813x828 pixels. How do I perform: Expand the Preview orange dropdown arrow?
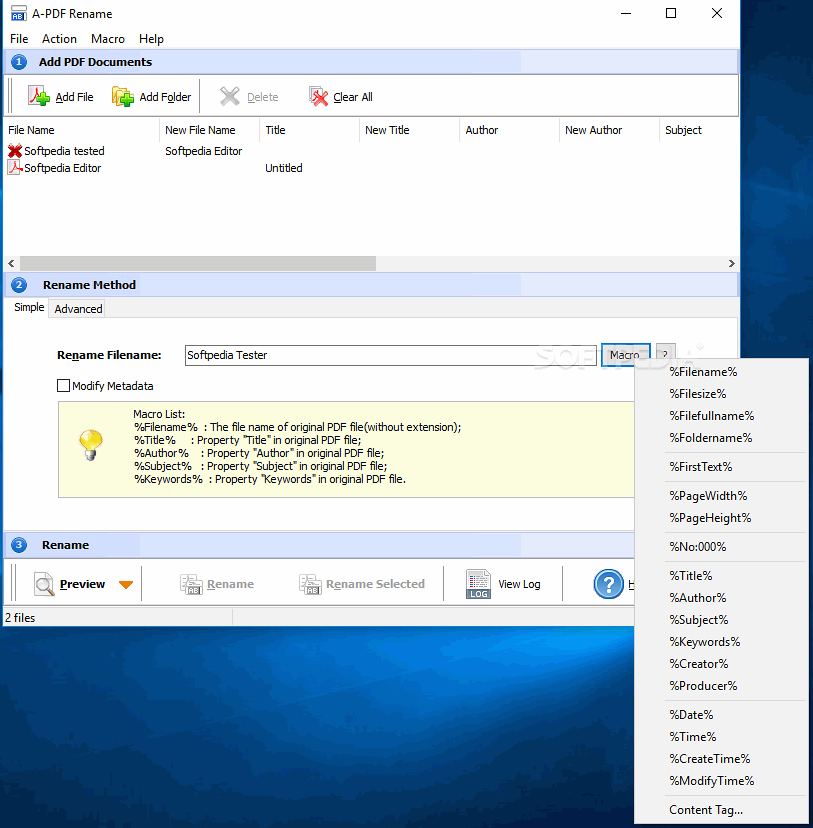pos(126,585)
